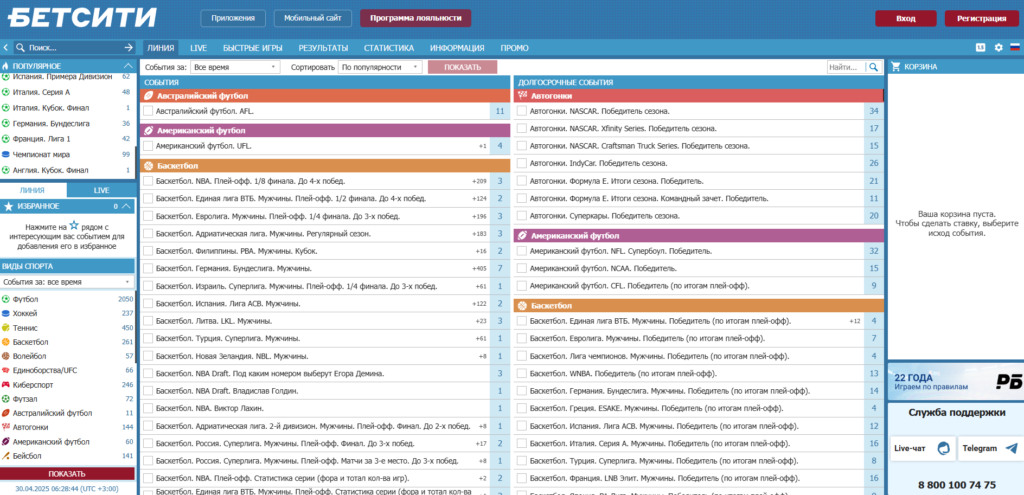The image size is (1024, 495).
Task: Click the odds format icon
Action: pyautogui.click(x=980, y=48)
